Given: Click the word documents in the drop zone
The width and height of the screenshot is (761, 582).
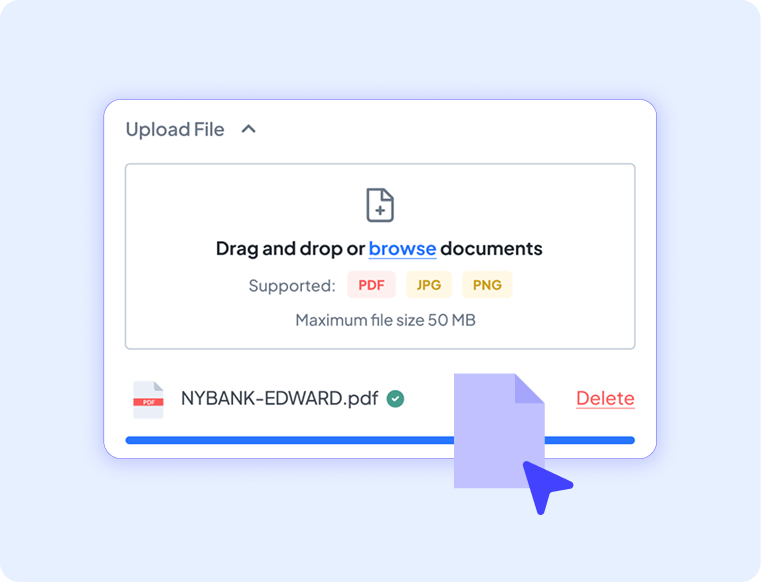Looking at the screenshot, I should 491,249.
